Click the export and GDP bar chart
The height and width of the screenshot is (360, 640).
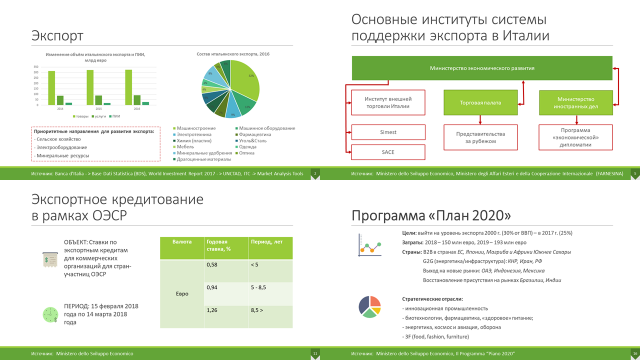[x=96, y=86]
